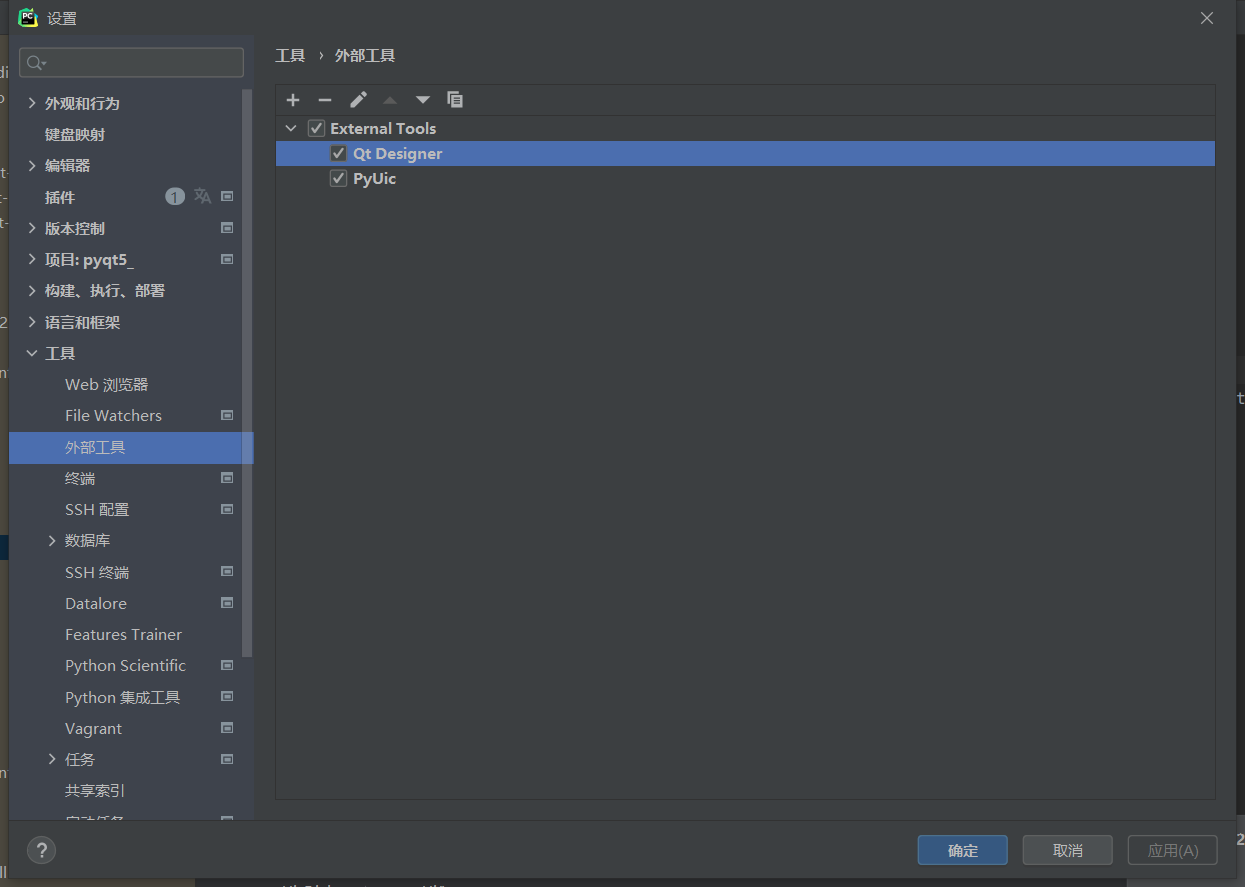This screenshot has height=887, width=1245.
Task: Click the Edit pencil icon
Action: (x=358, y=100)
